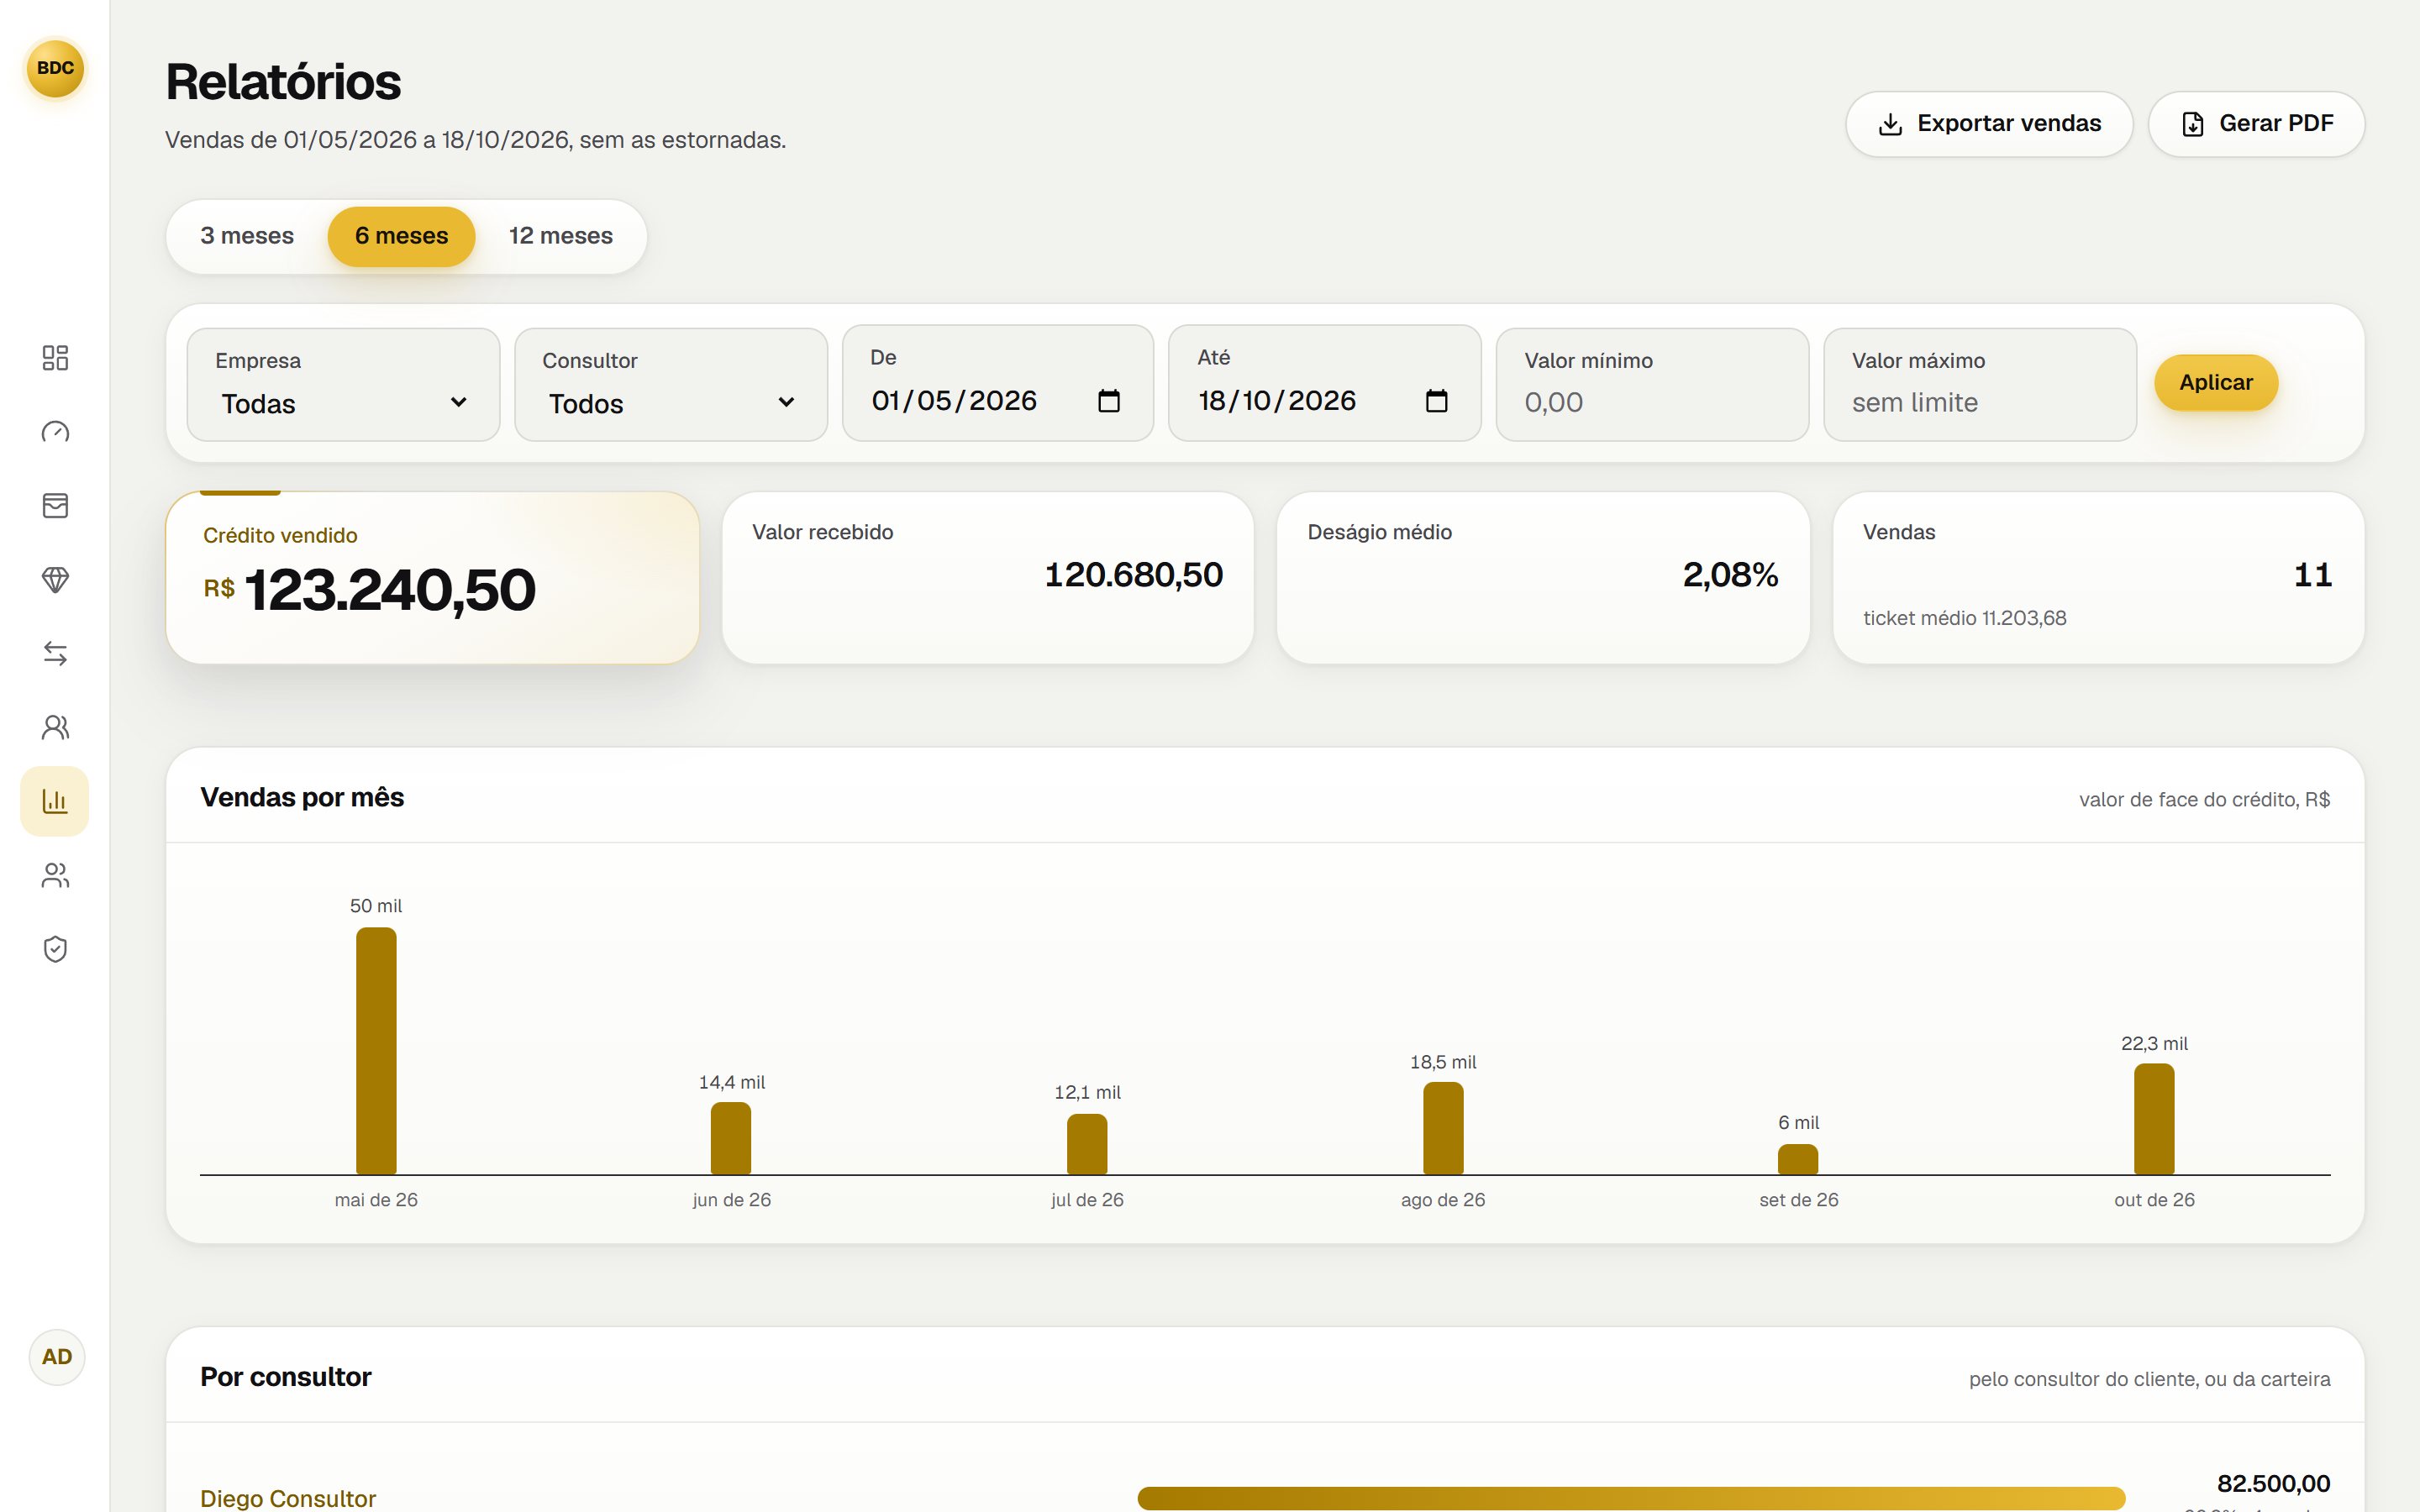The width and height of the screenshot is (2420, 1512).
Task: Open the Consultor dropdown
Action: pos(671,385)
